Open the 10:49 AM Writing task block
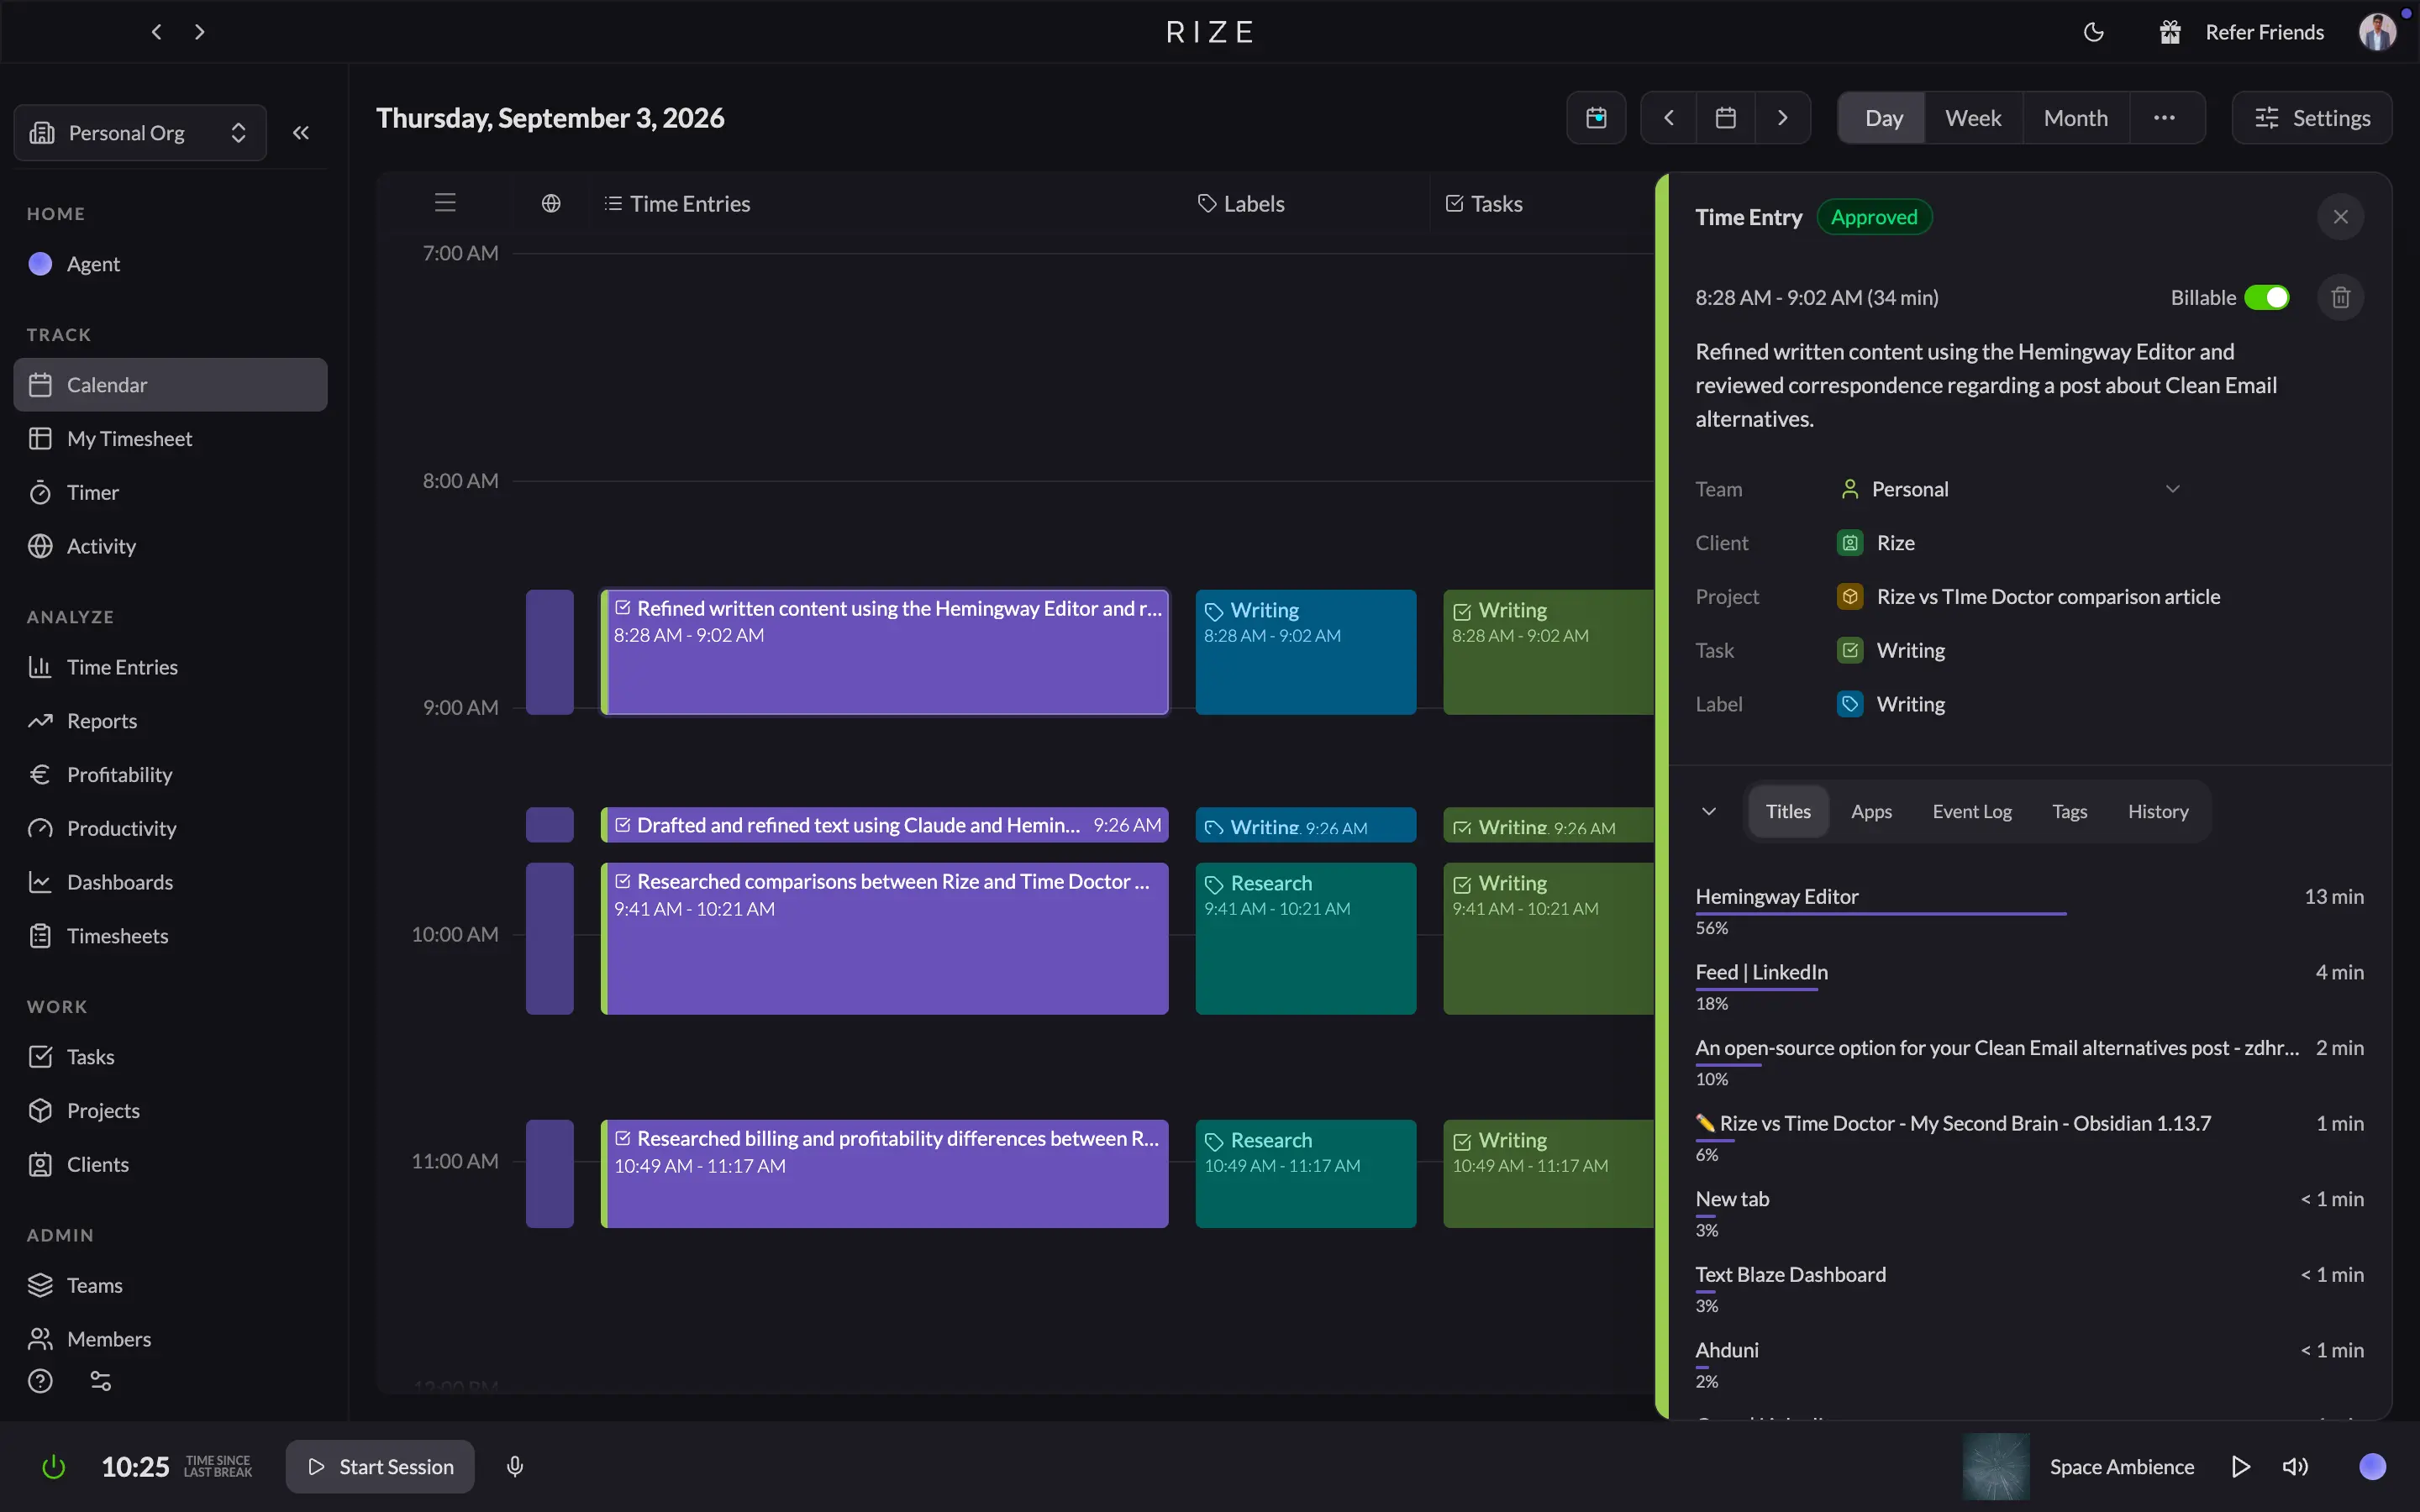This screenshot has width=2420, height=1512. tap(1548, 1173)
